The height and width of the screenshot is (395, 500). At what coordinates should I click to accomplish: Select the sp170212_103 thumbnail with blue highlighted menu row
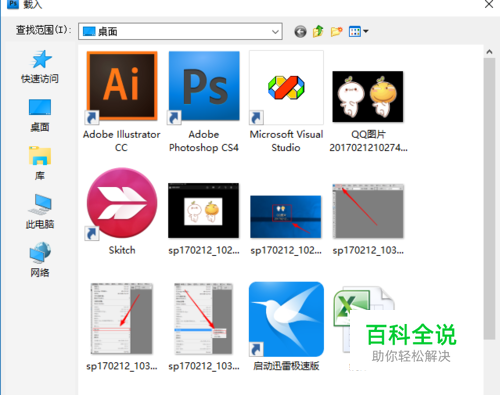click(x=204, y=318)
